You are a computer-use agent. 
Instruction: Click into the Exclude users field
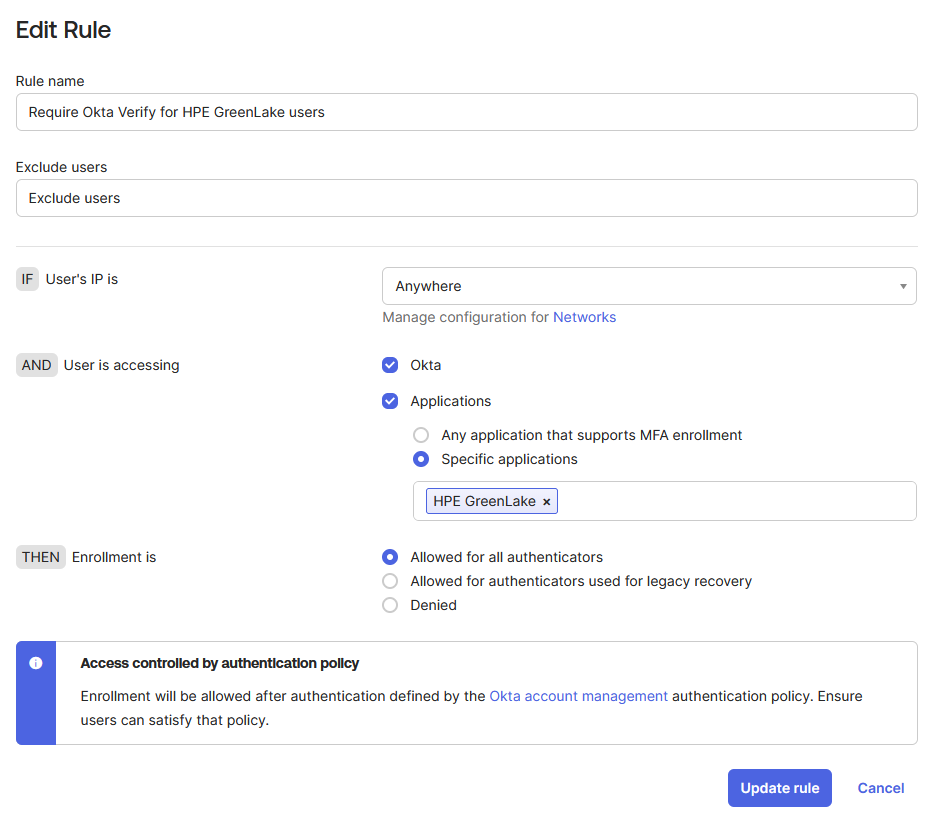click(466, 198)
